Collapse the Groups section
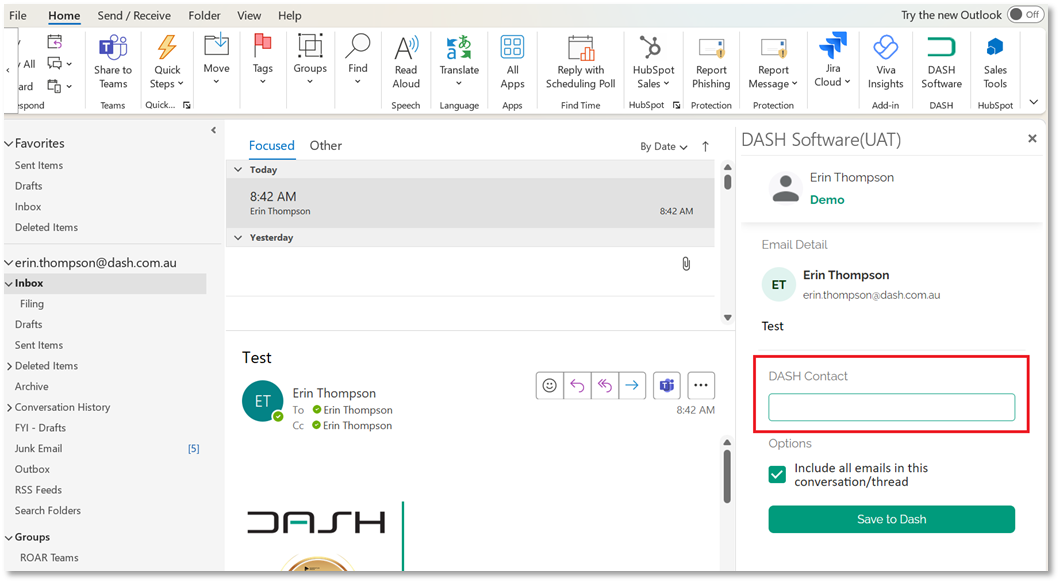 point(9,537)
